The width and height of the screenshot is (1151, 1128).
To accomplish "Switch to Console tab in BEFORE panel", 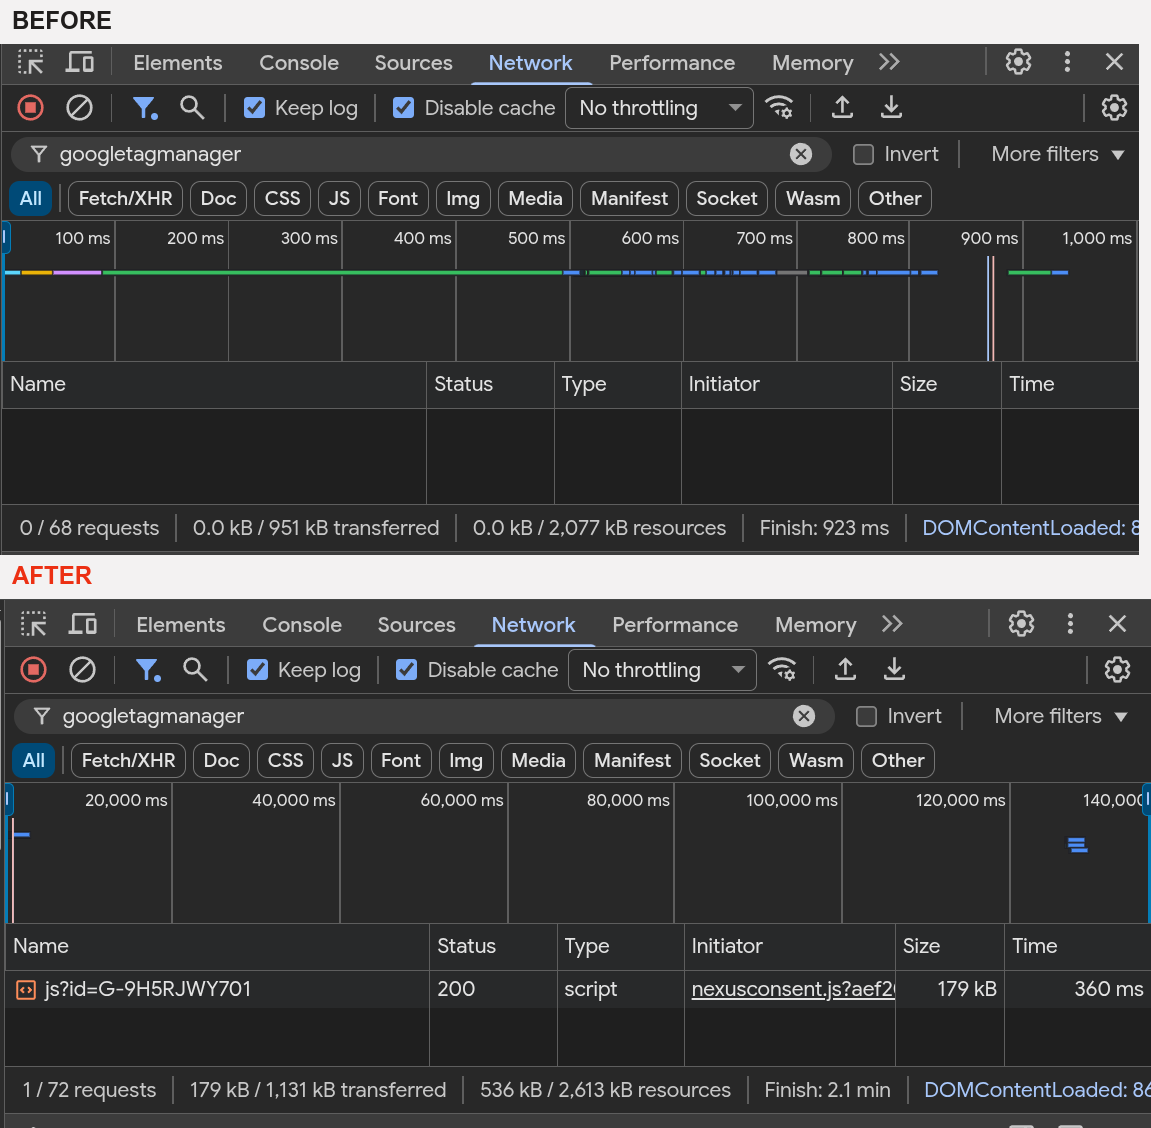I will [x=299, y=63].
